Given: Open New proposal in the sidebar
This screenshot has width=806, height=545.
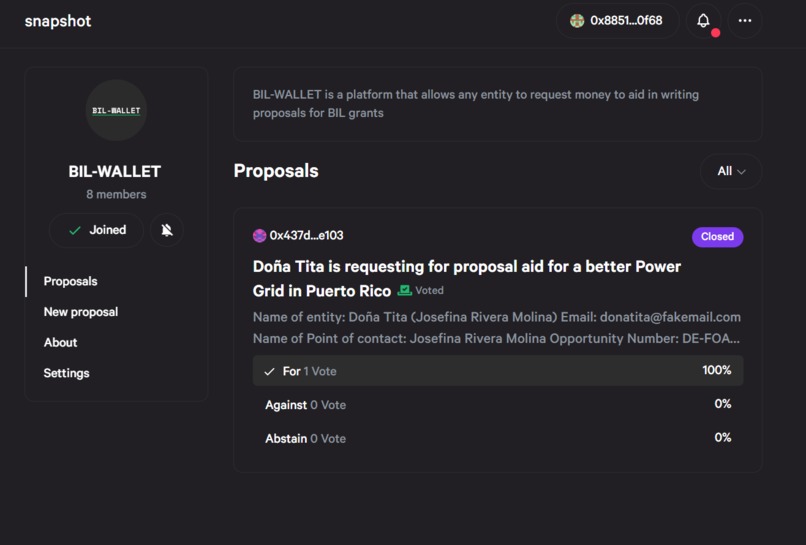Looking at the screenshot, I should click(80, 312).
